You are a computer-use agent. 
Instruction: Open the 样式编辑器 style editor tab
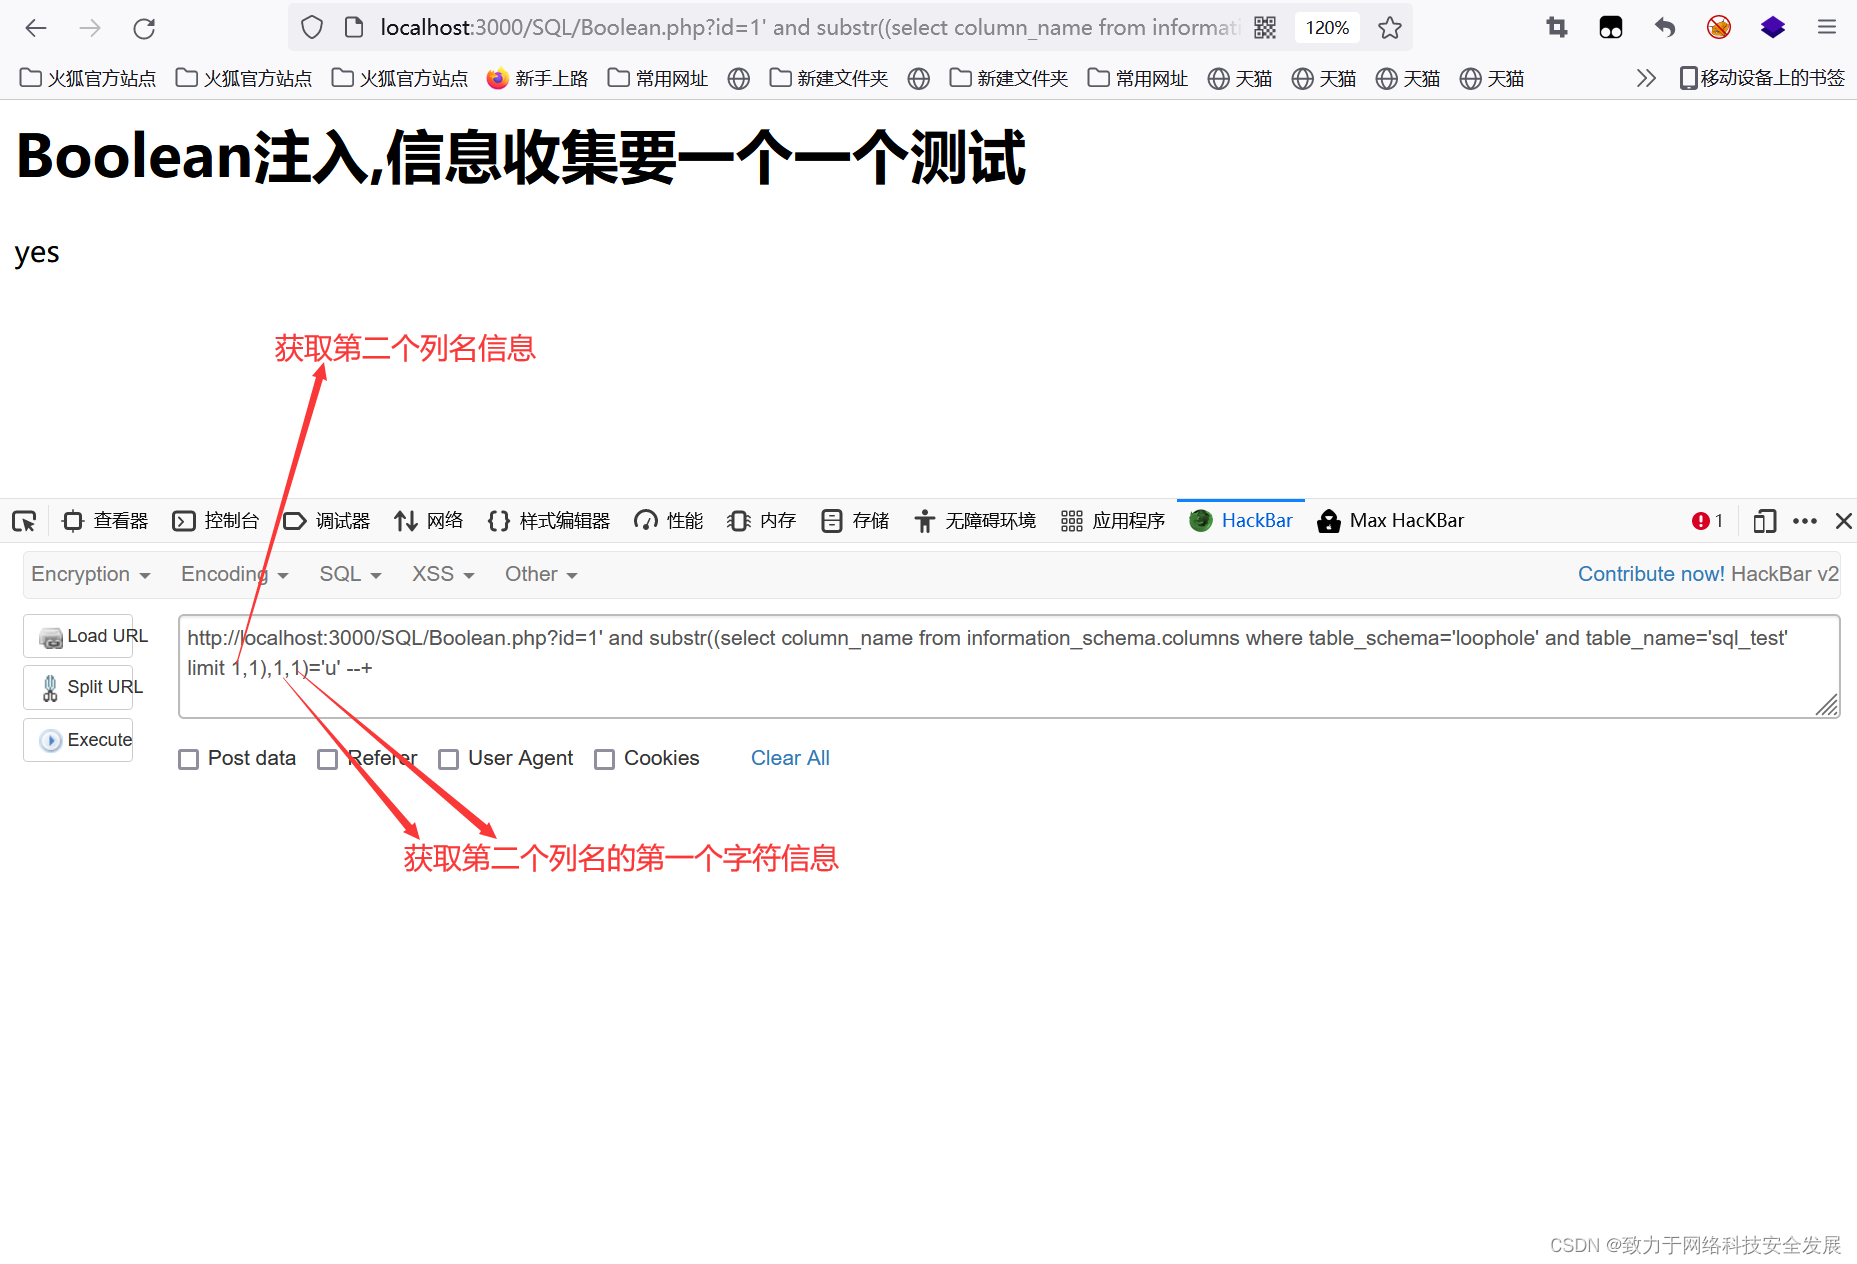(549, 521)
